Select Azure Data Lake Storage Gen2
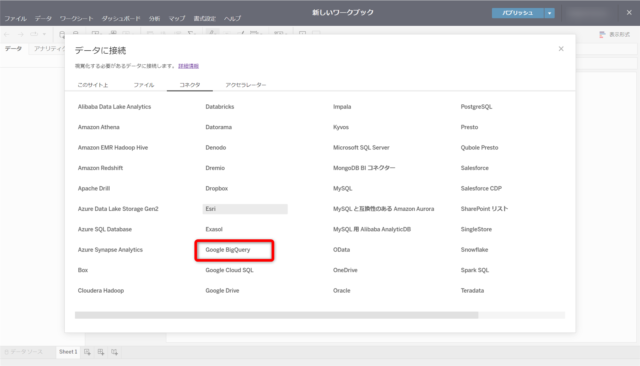This screenshot has width=640, height=366. tap(118, 209)
